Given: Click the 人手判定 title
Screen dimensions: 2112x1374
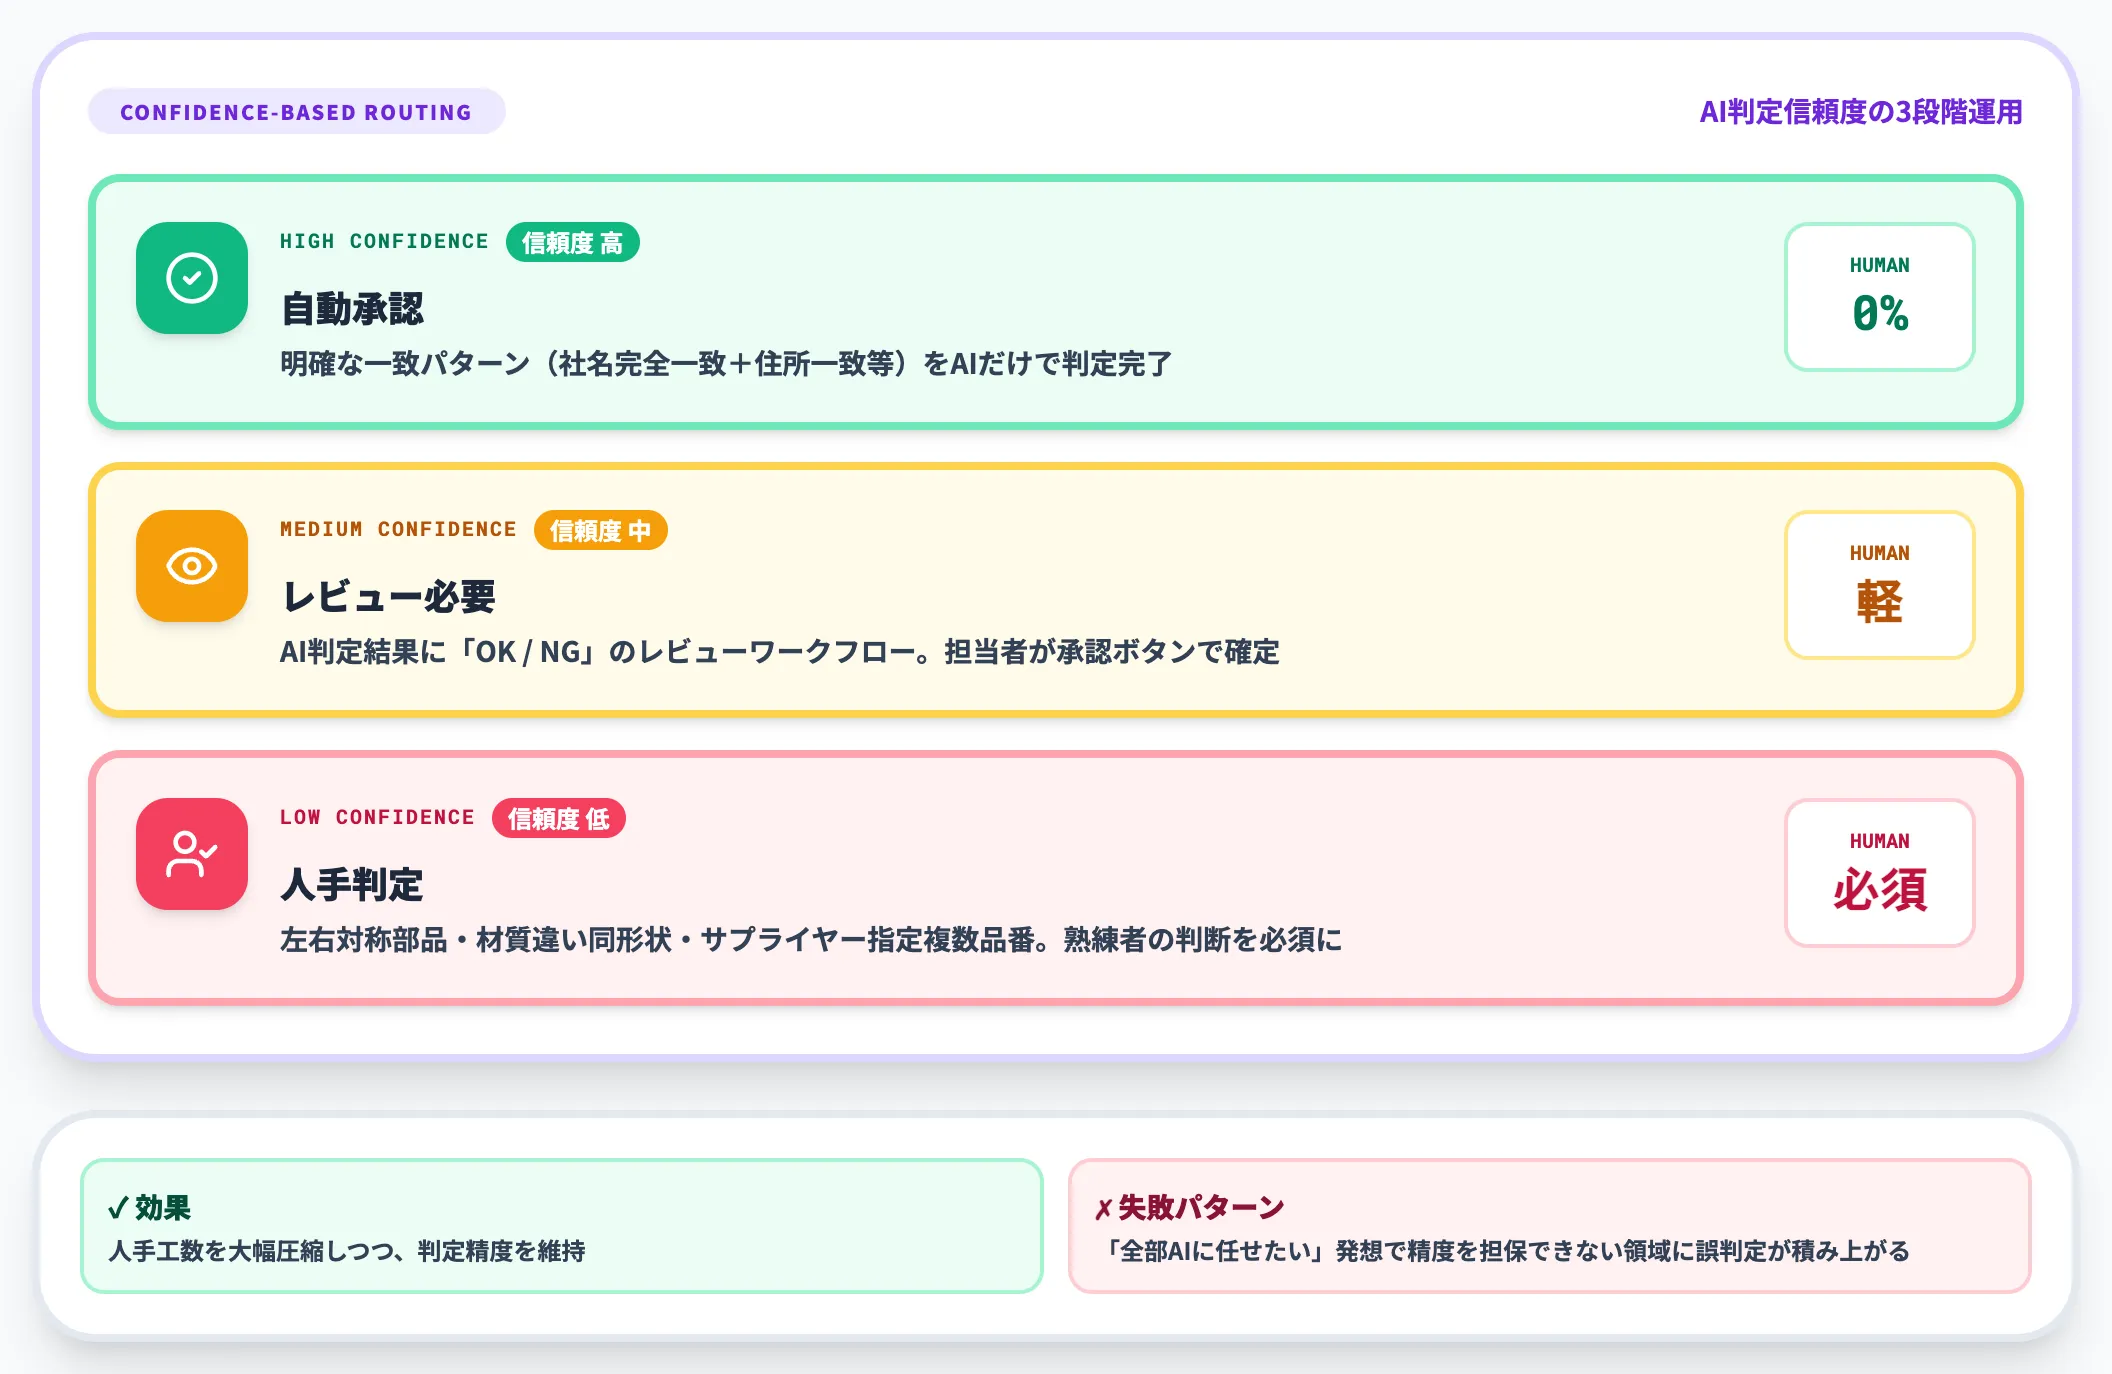Looking at the screenshot, I should 352,884.
